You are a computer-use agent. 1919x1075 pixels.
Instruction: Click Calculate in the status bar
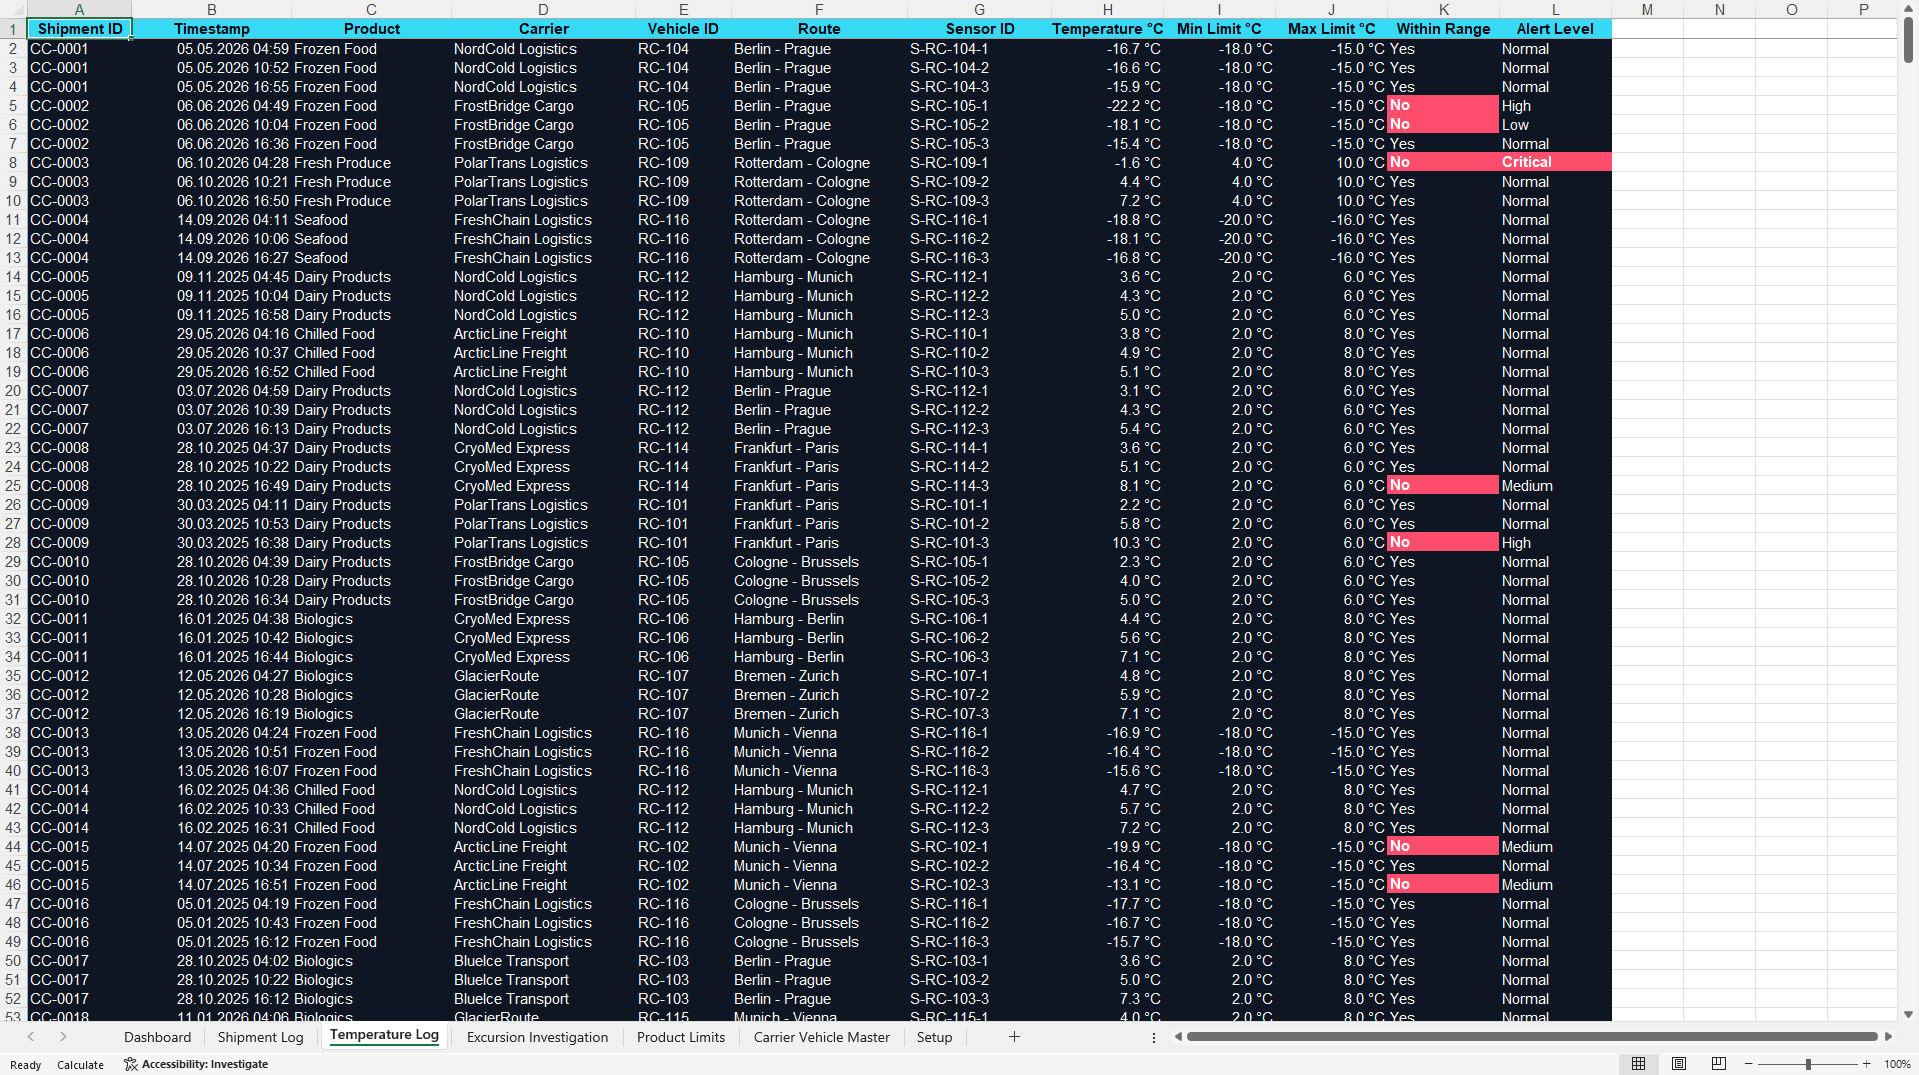tap(80, 1065)
